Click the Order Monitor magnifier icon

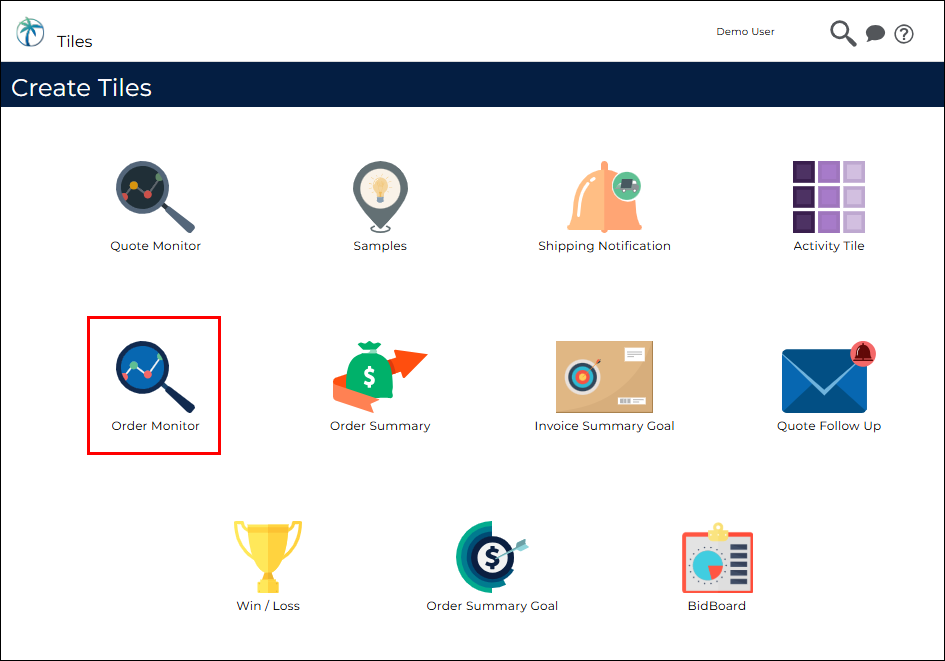(155, 377)
